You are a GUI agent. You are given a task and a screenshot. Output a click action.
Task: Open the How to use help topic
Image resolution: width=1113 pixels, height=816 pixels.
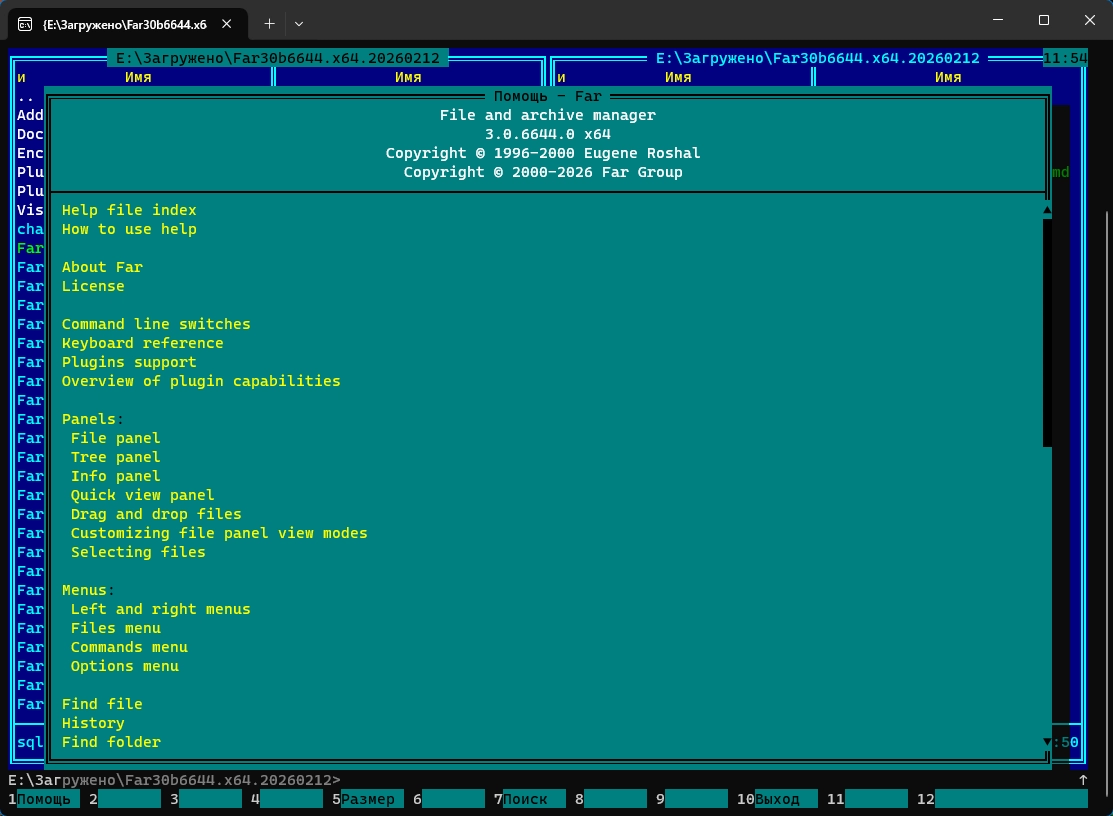pos(128,229)
